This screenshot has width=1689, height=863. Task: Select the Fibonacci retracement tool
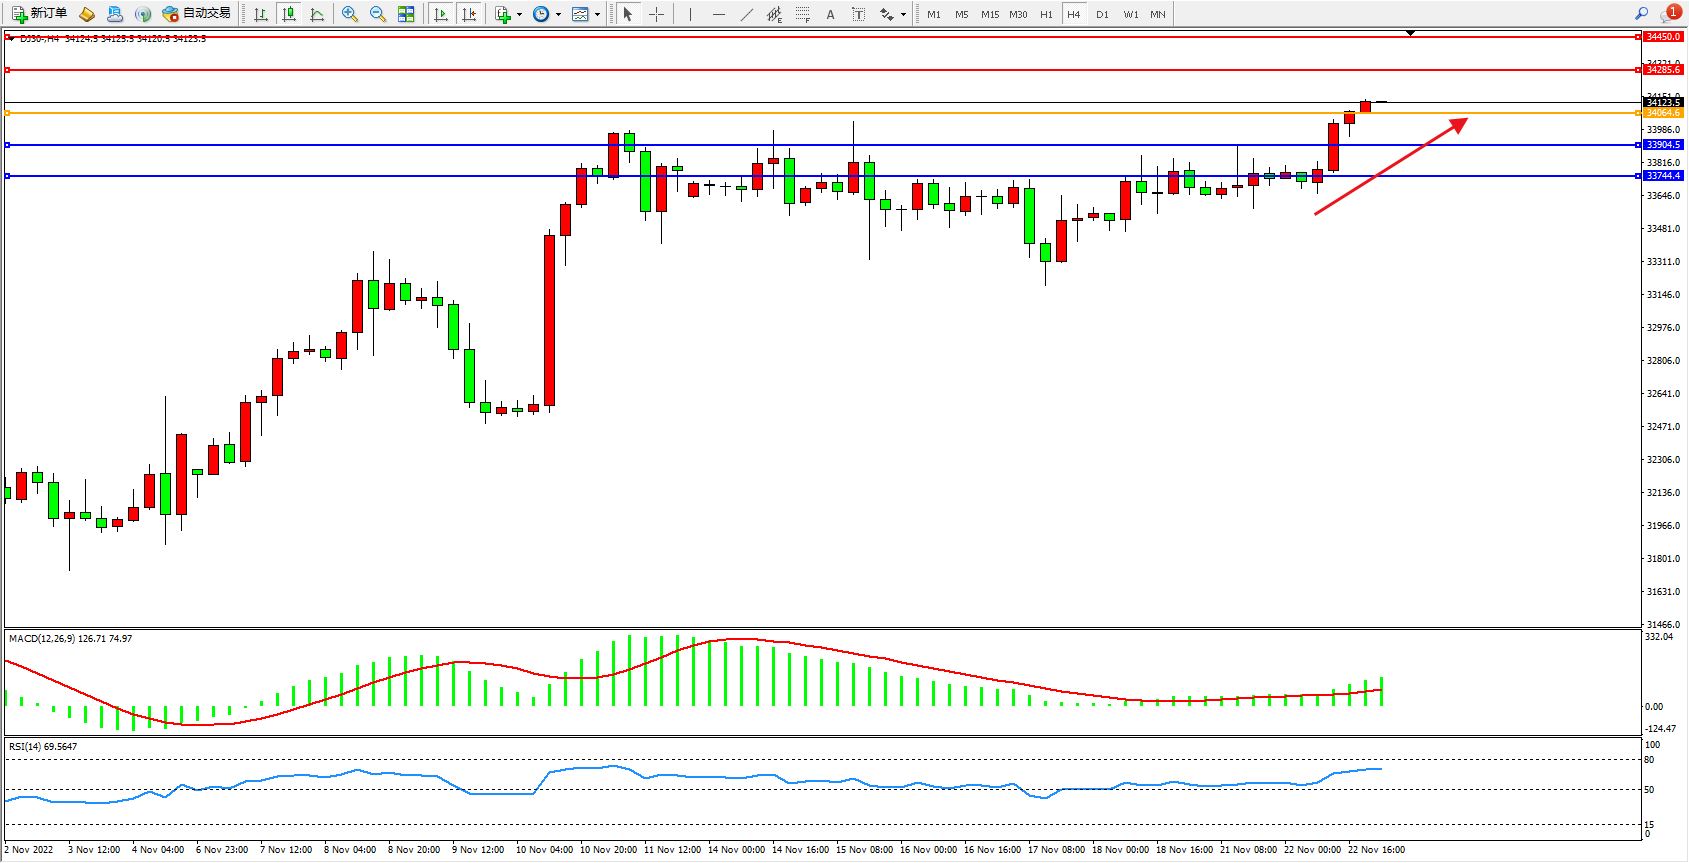802,14
